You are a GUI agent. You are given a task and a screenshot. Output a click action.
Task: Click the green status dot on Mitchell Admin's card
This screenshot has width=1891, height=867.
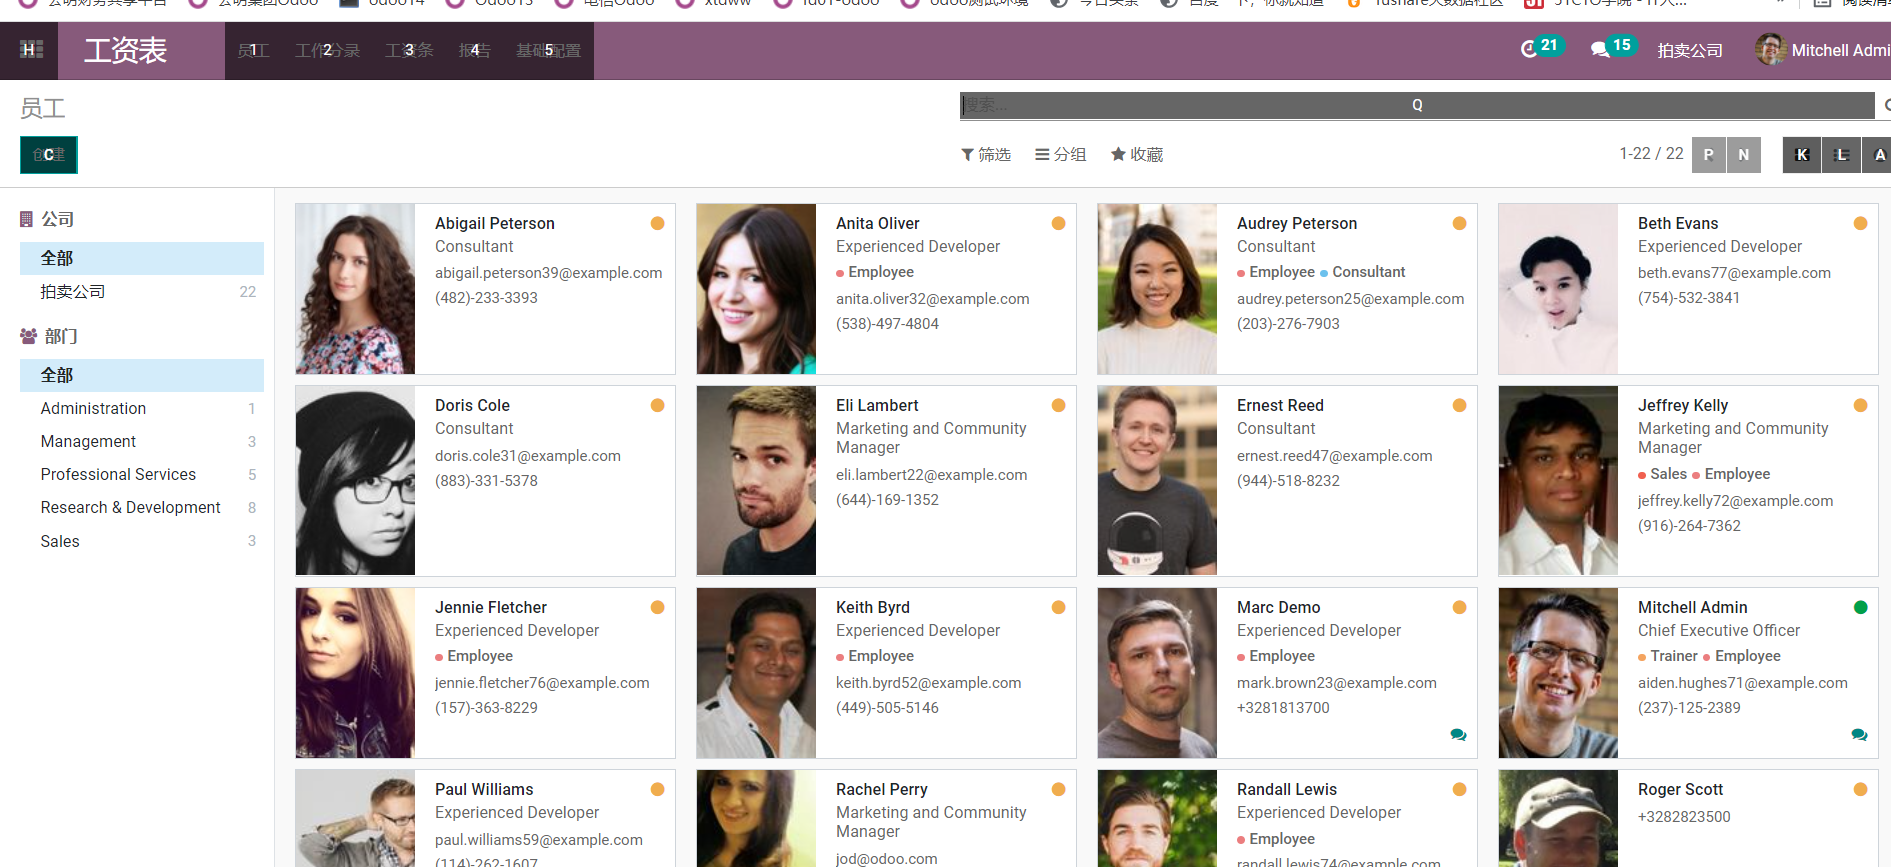tap(1861, 607)
